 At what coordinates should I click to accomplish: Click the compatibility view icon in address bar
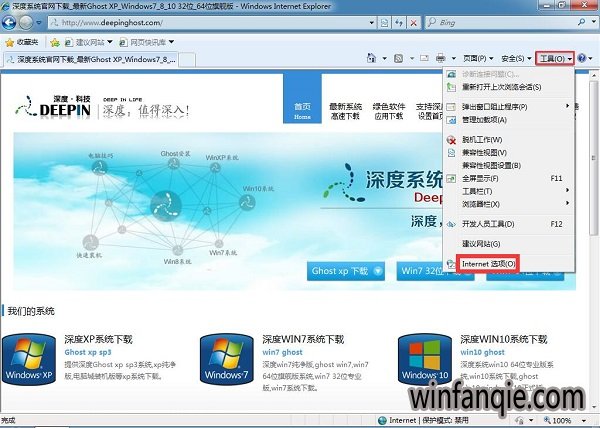click(384, 23)
